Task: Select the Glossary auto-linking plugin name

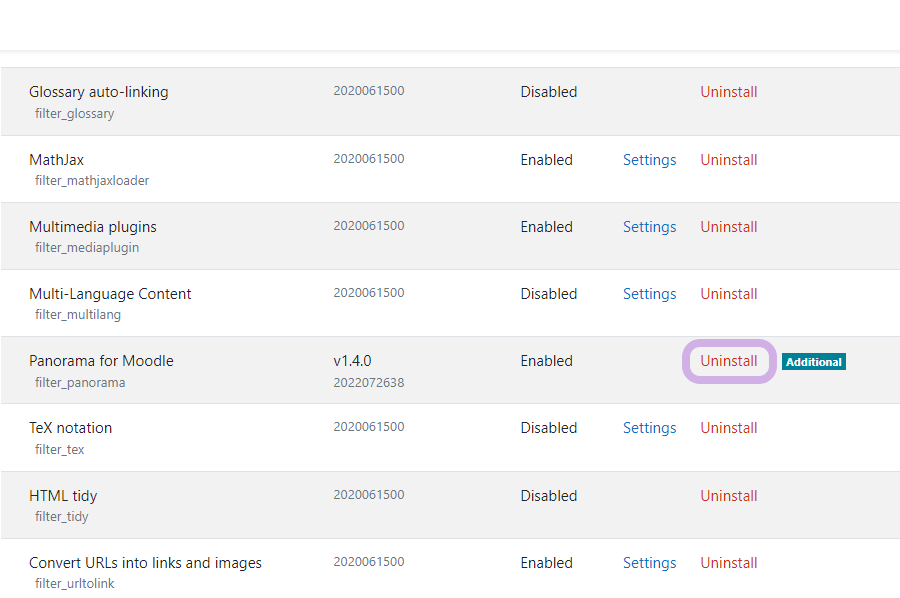Action: tap(98, 92)
